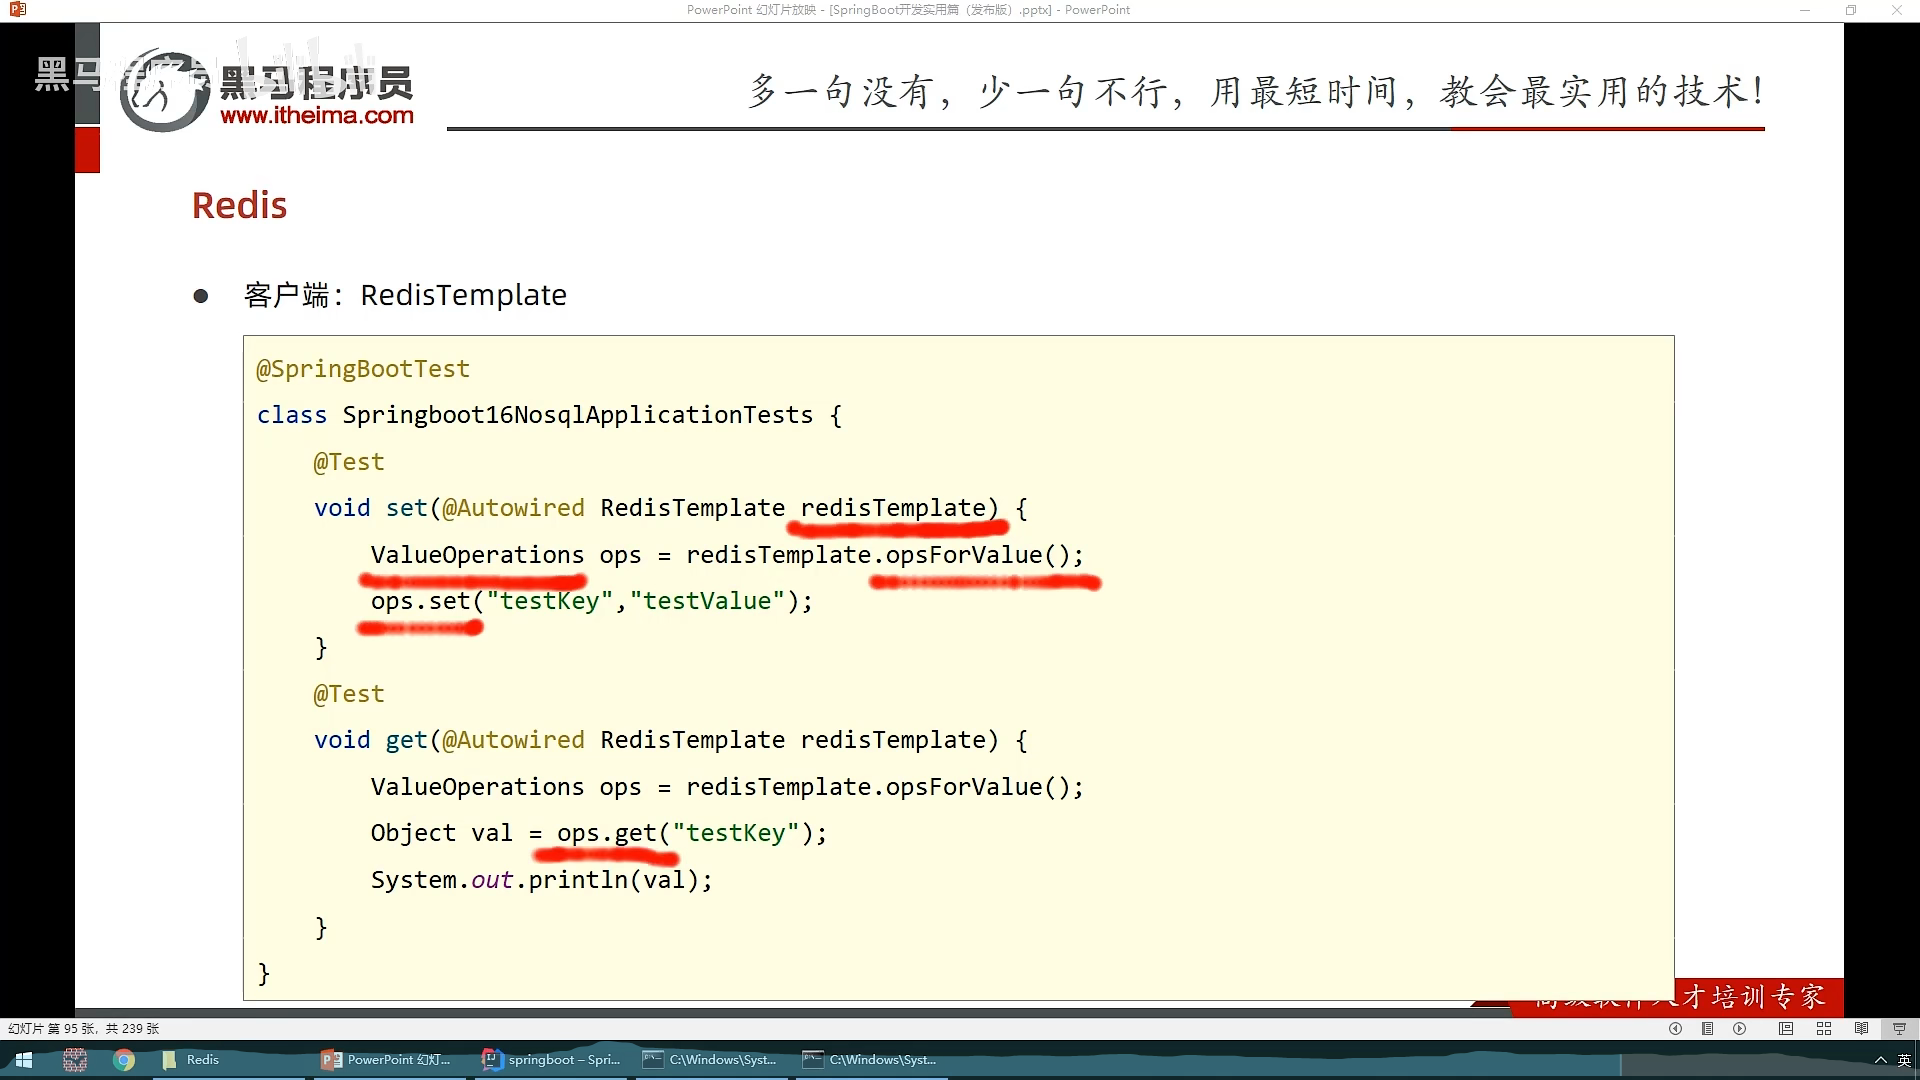Switch to Normal view icon
This screenshot has width=1920, height=1080.
[1786, 1028]
